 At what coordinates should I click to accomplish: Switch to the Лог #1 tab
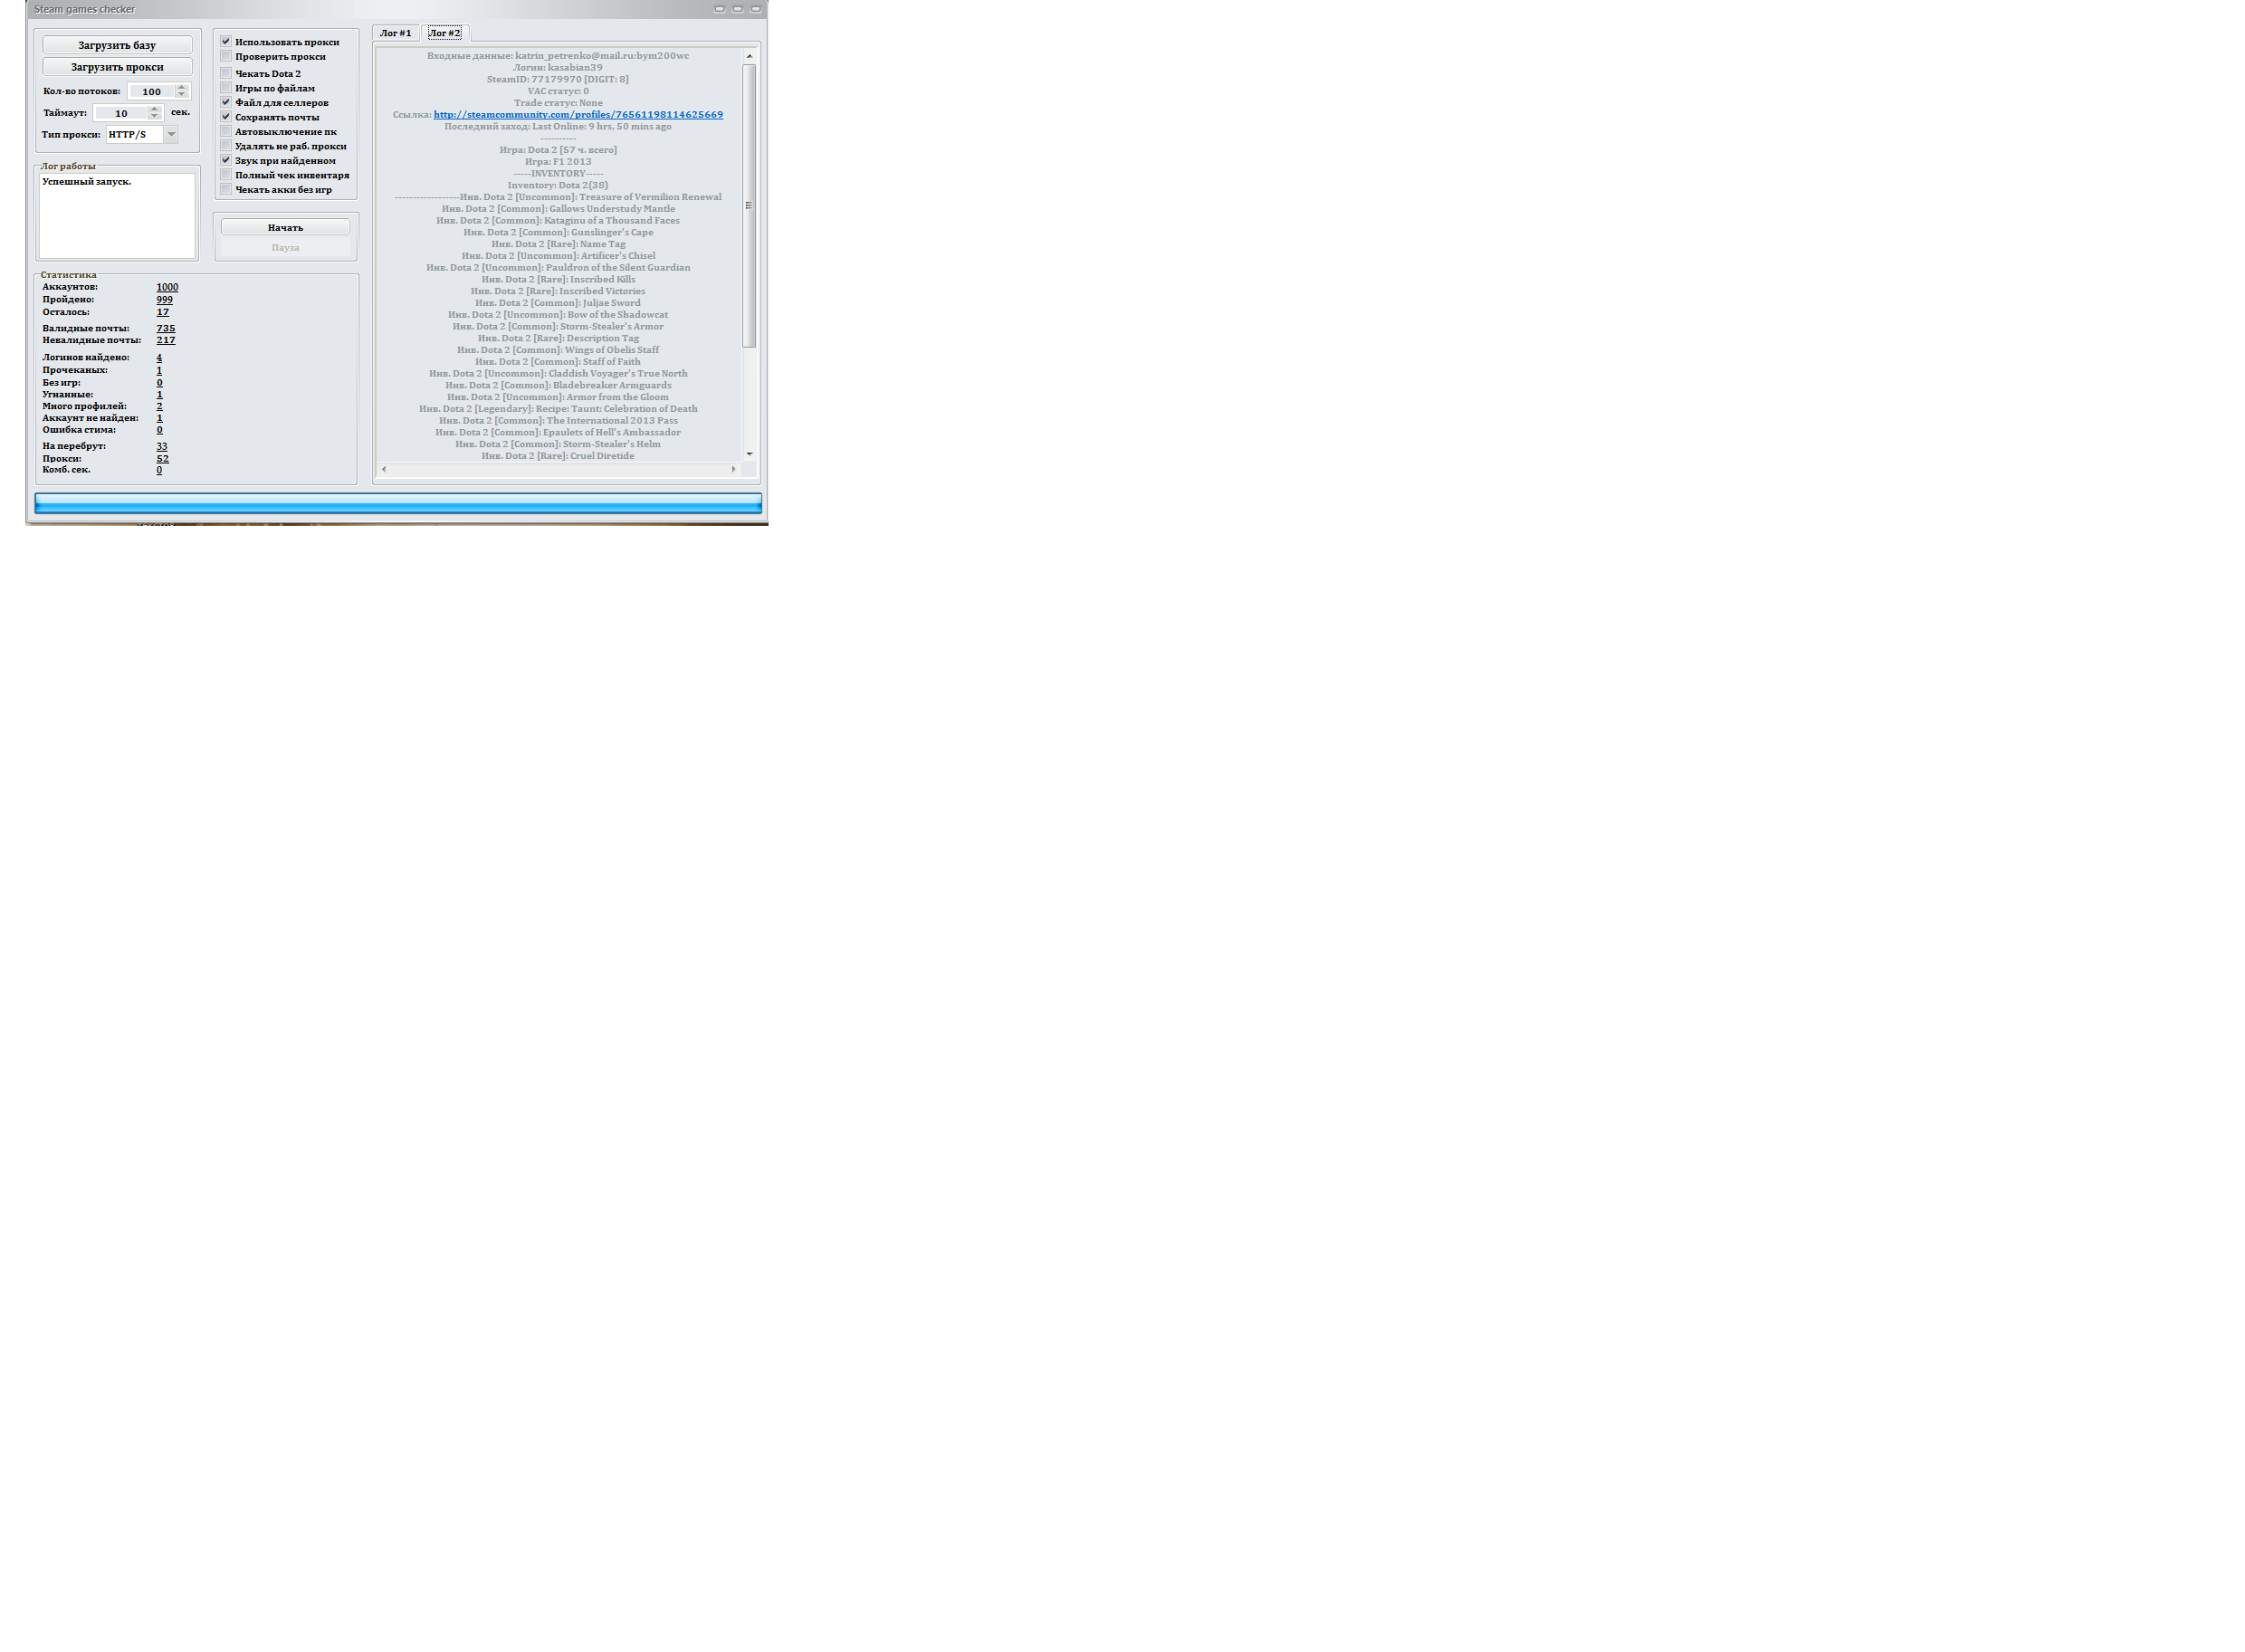(x=395, y=33)
